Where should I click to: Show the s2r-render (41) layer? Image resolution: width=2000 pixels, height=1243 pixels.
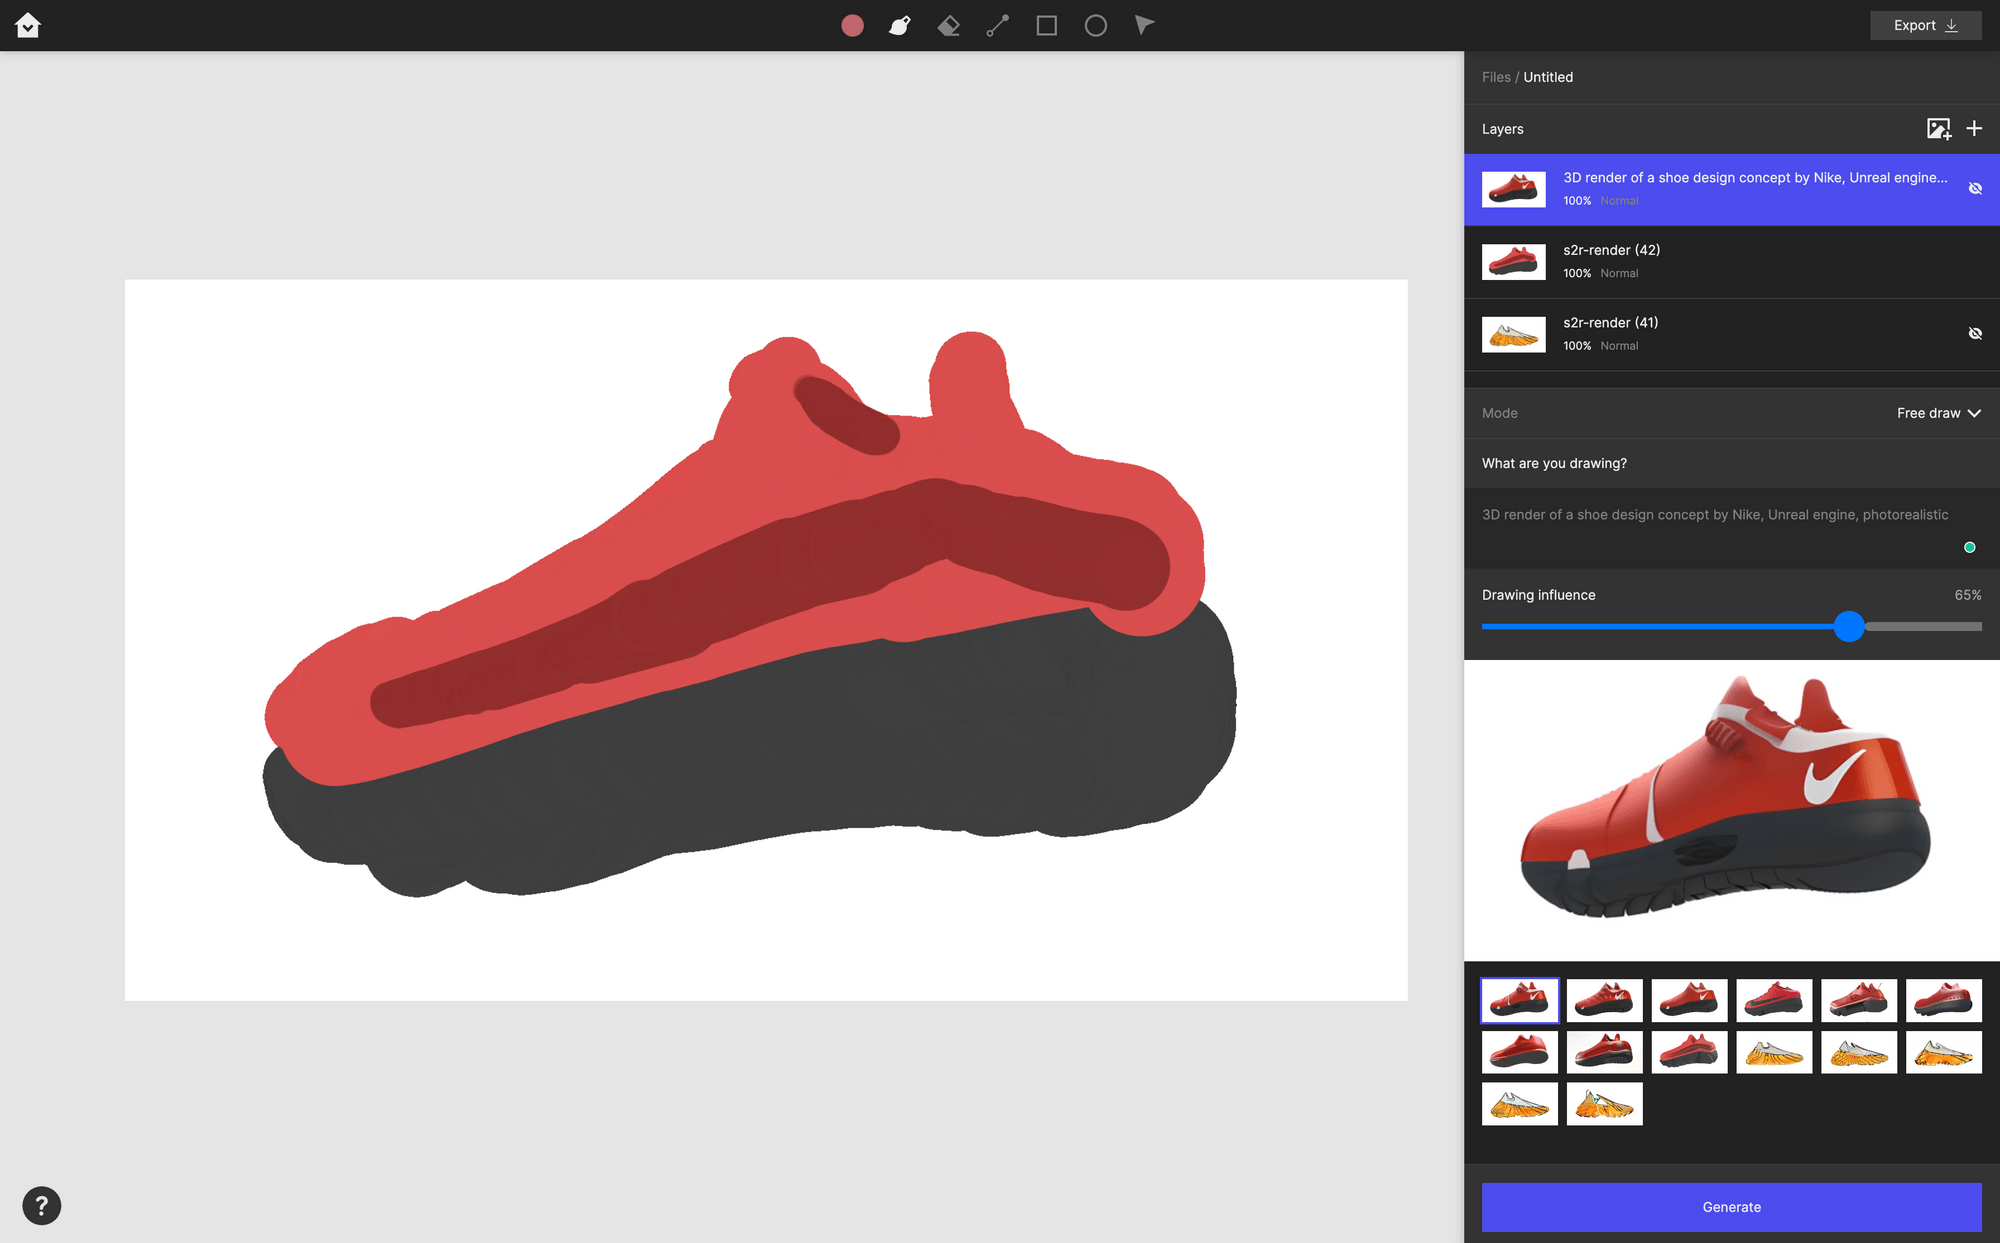coord(1975,333)
